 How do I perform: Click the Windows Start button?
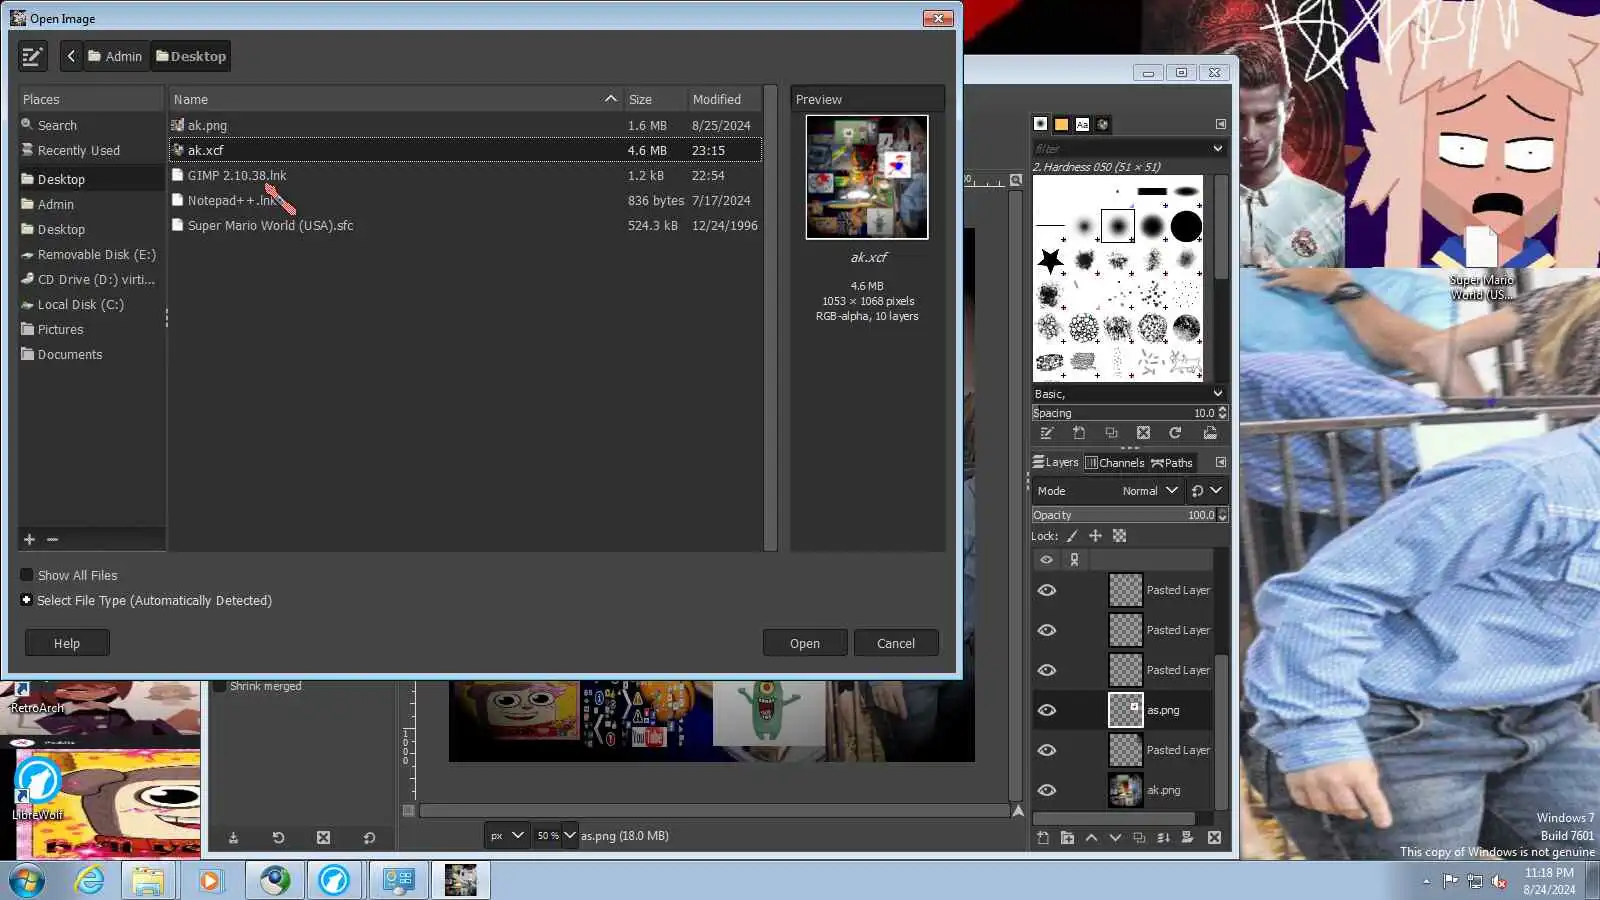pyautogui.click(x=27, y=881)
